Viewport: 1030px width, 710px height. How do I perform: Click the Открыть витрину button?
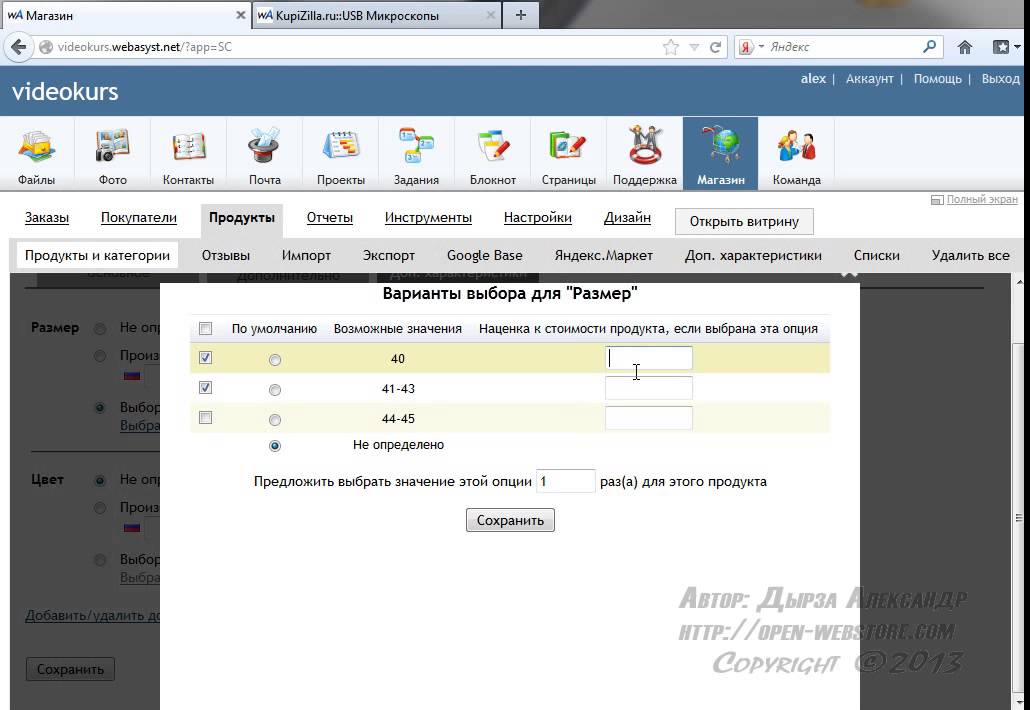(744, 221)
